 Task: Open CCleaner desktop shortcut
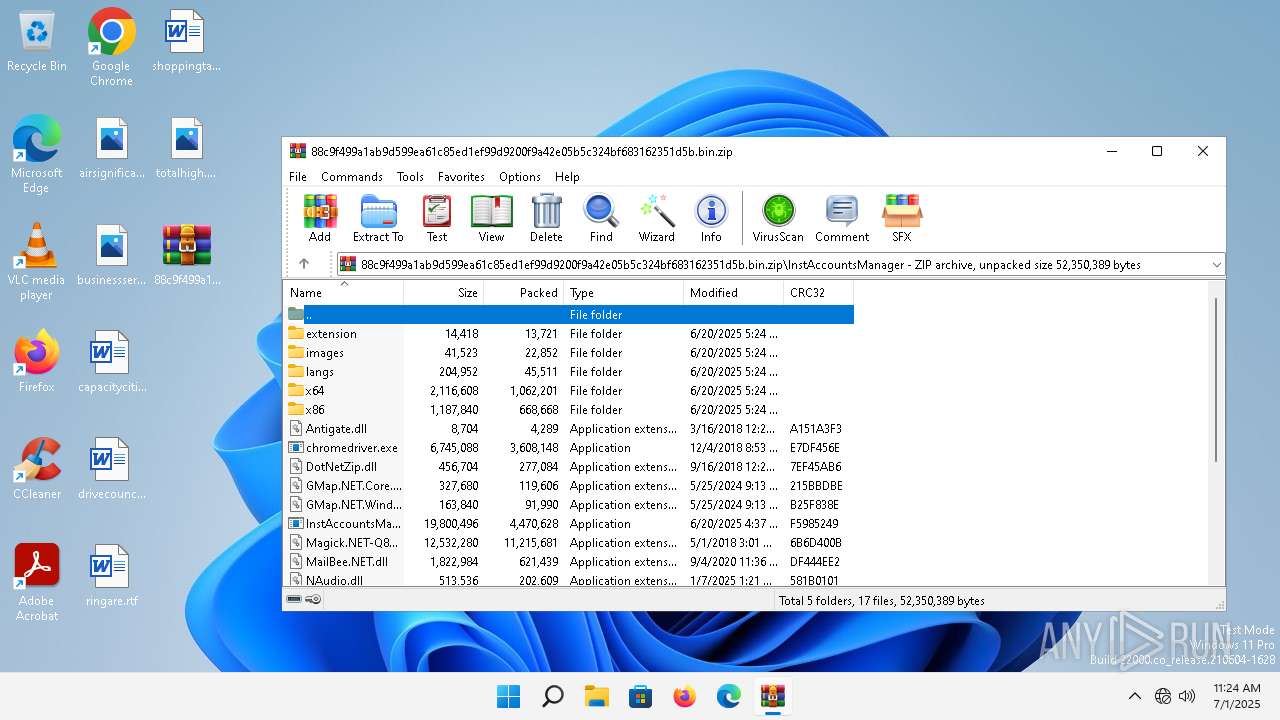coord(37,468)
